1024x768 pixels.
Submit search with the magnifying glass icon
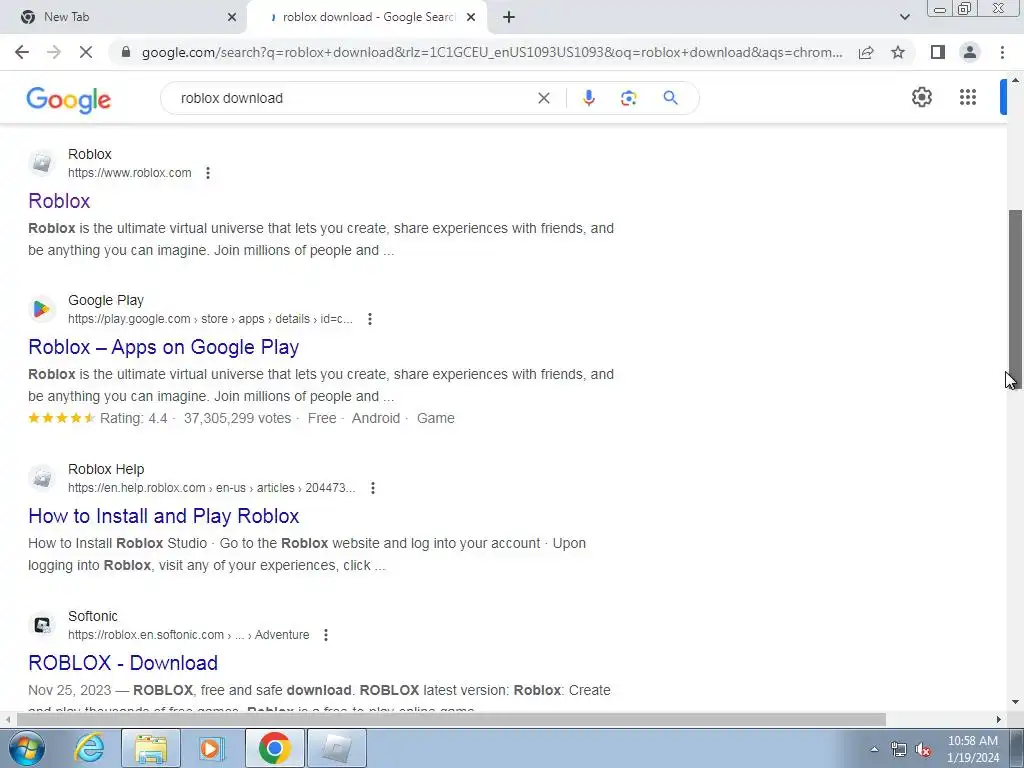pos(670,98)
